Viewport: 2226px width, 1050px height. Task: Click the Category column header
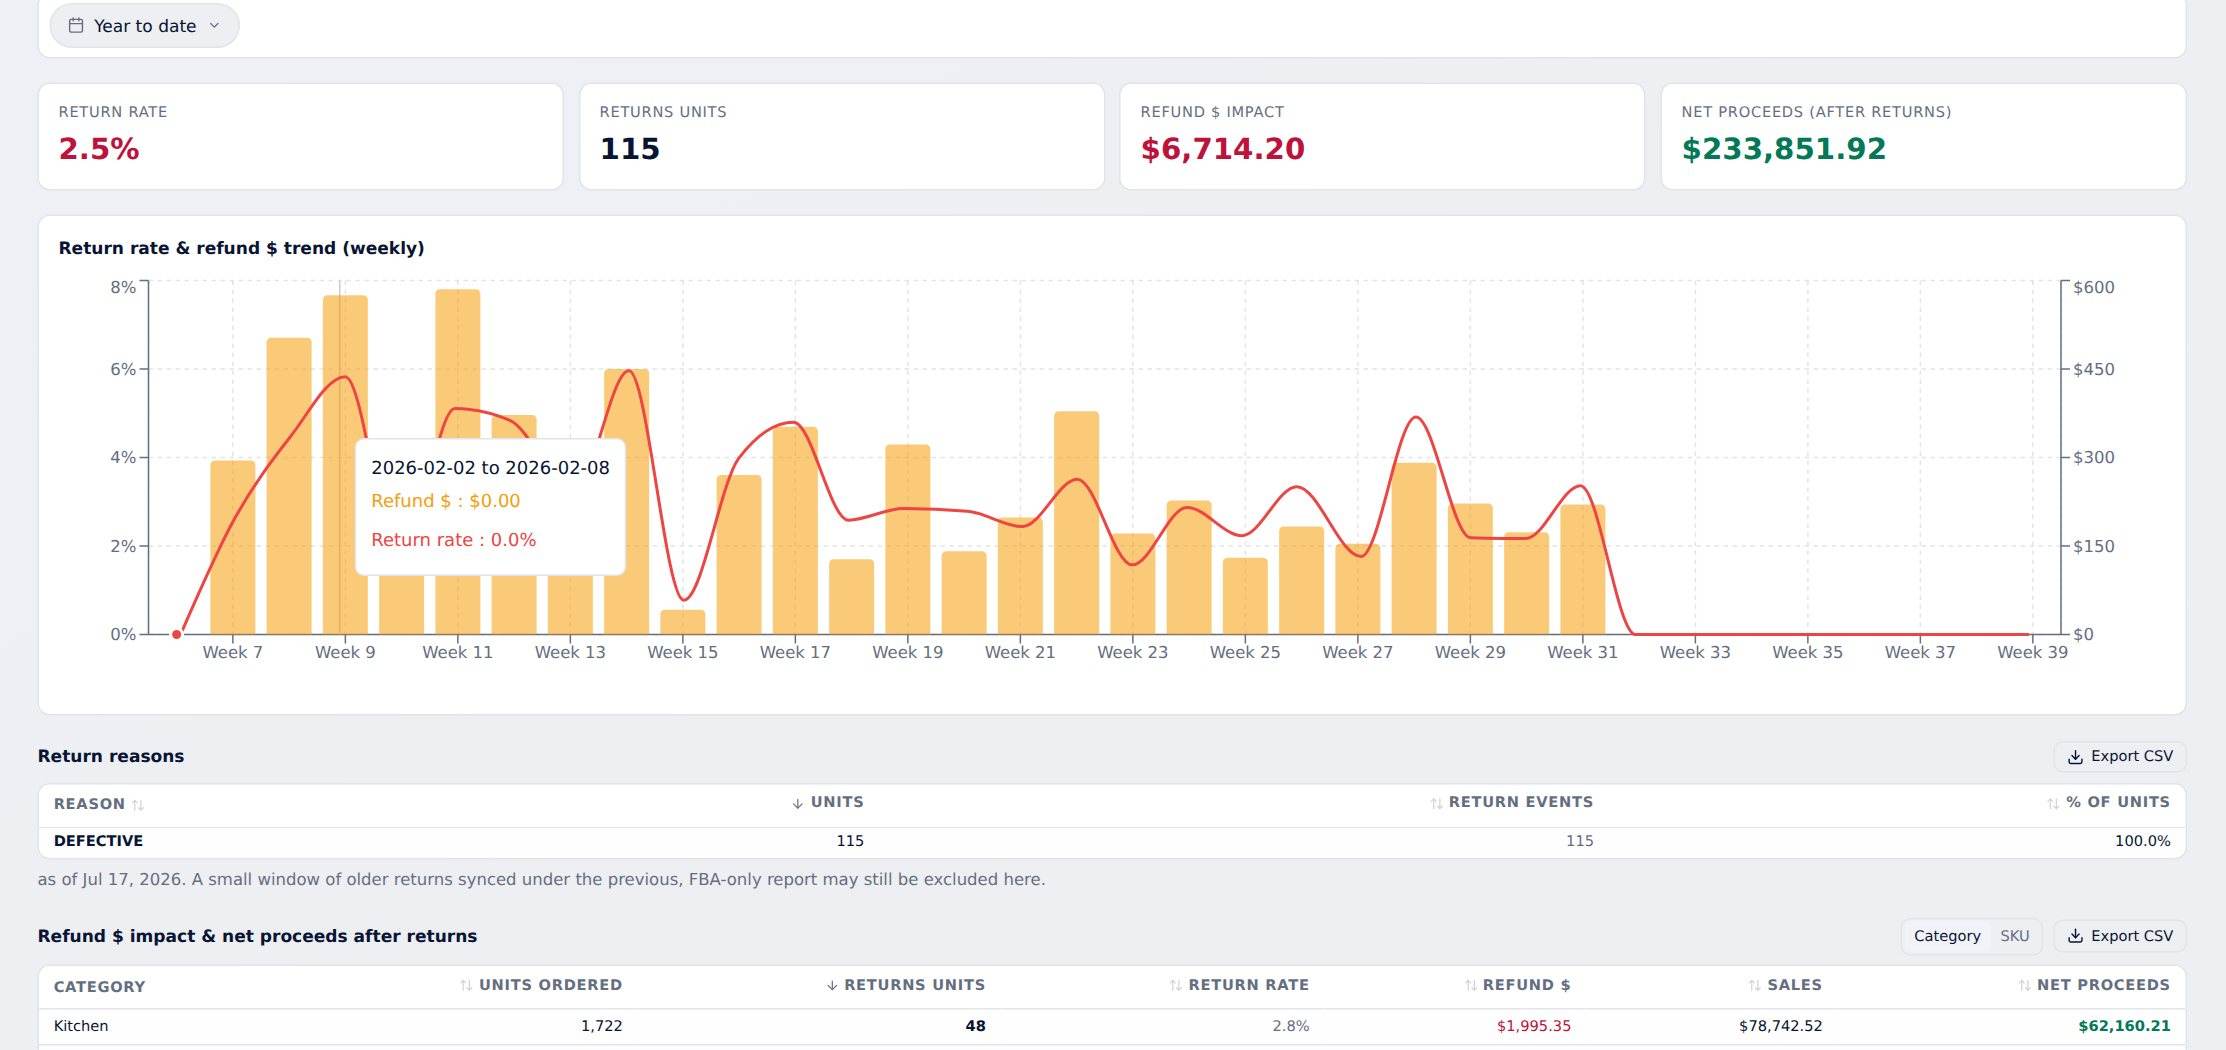99,987
